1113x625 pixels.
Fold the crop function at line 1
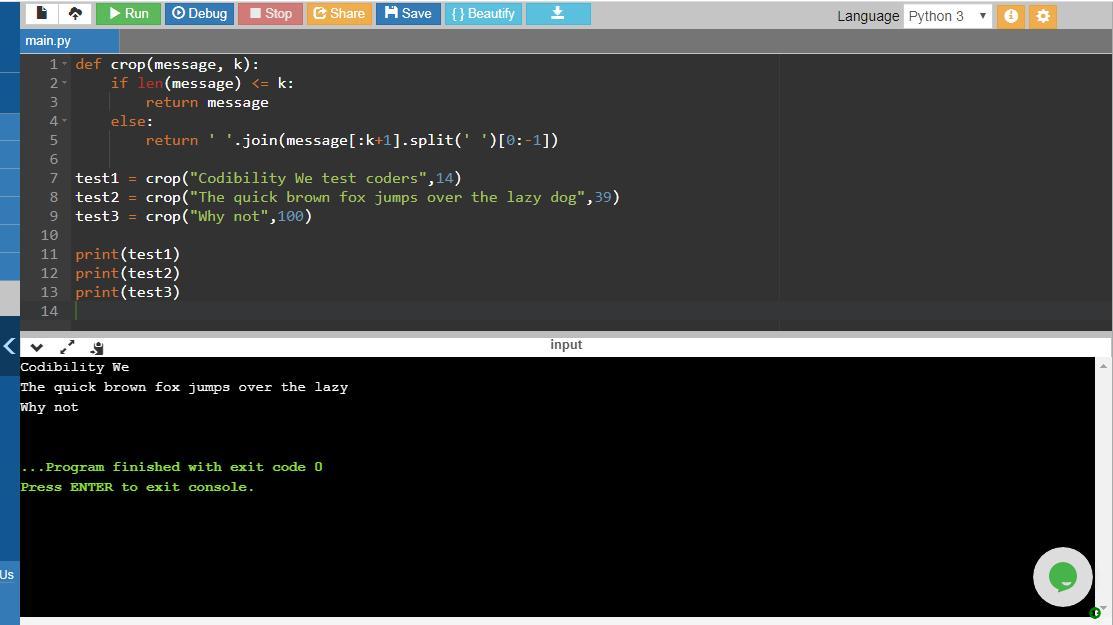pyautogui.click(x=65, y=64)
